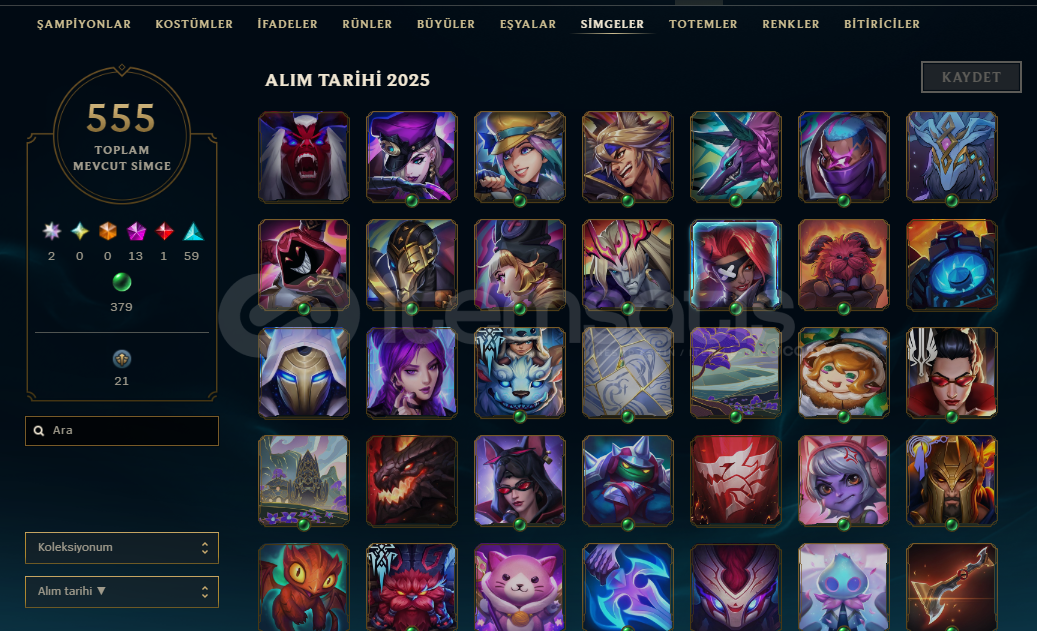The height and width of the screenshot is (631, 1037).
Task: Select the pink cat plush icon
Action: (x=519, y=587)
